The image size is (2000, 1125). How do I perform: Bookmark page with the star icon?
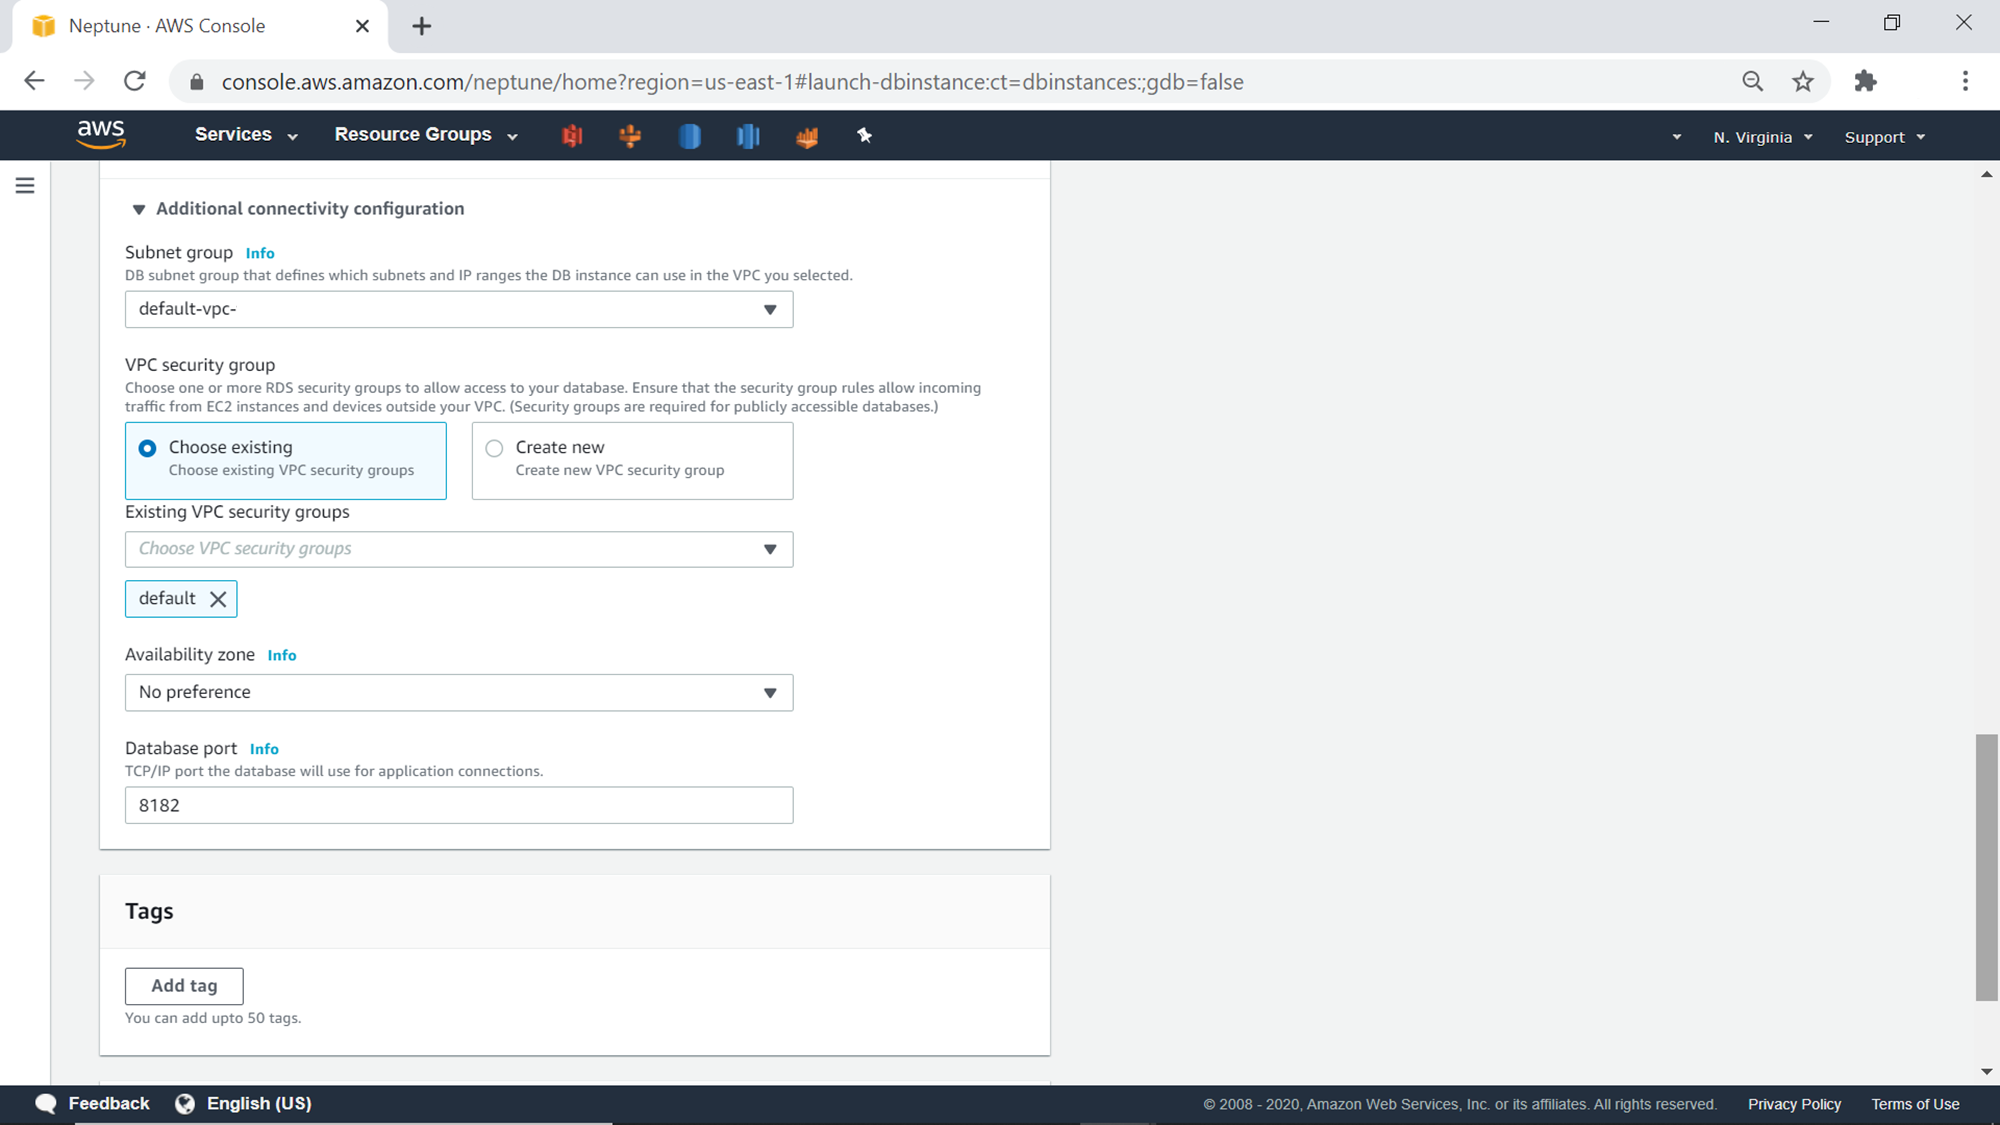(1802, 82)
